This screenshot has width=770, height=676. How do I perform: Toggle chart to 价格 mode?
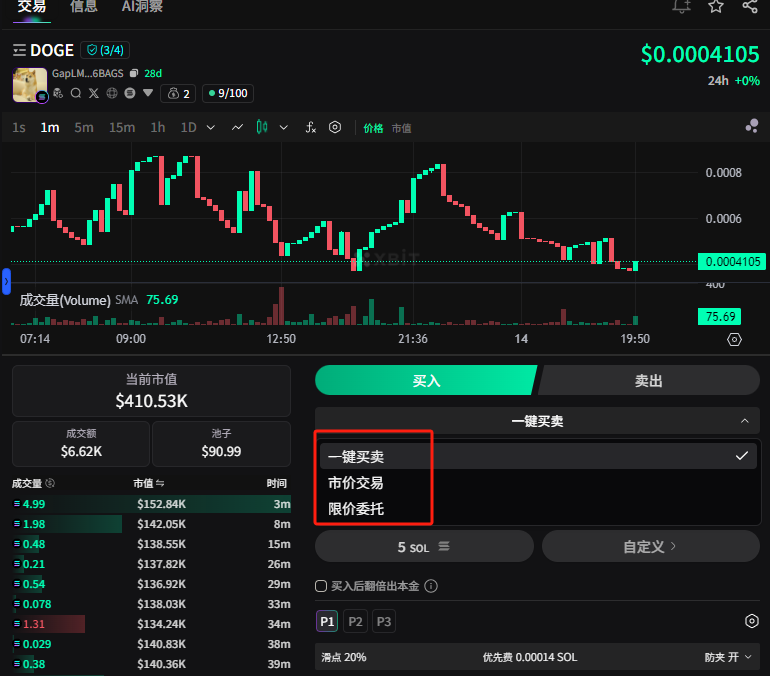[373, 128]
